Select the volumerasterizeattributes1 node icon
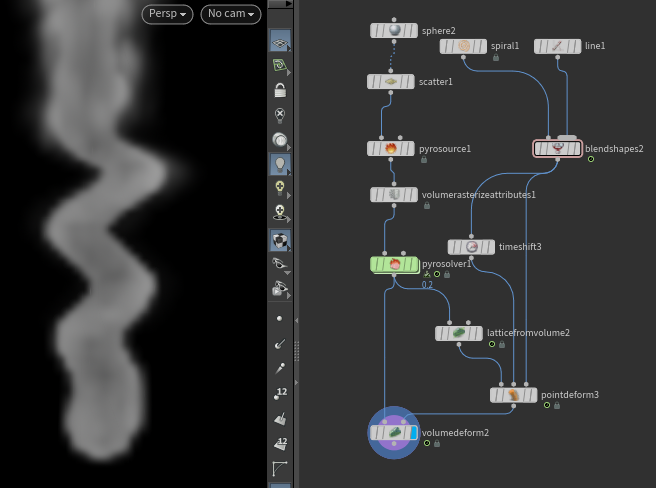 (394, 195)
